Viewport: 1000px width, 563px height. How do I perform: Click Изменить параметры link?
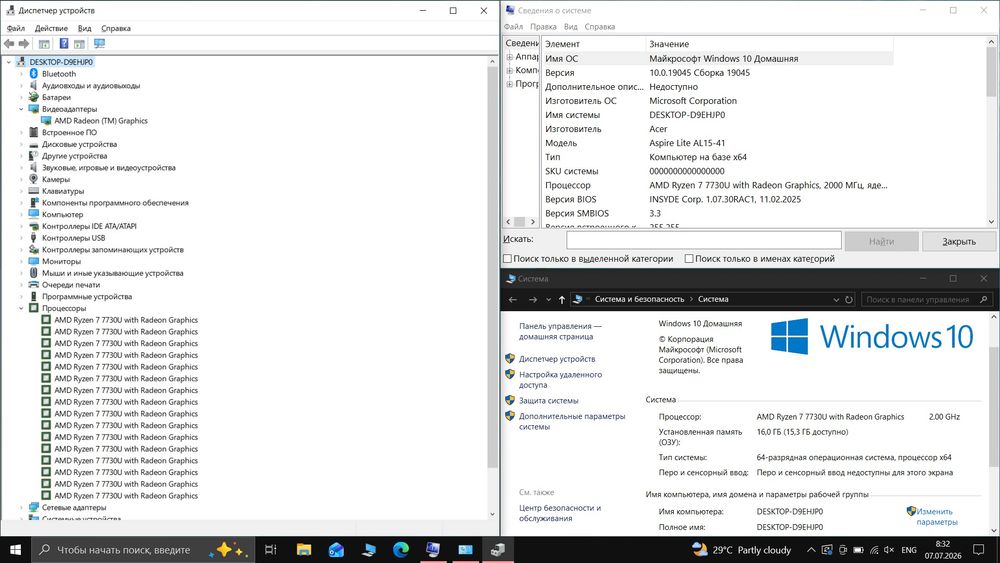[x=936, y=516]
